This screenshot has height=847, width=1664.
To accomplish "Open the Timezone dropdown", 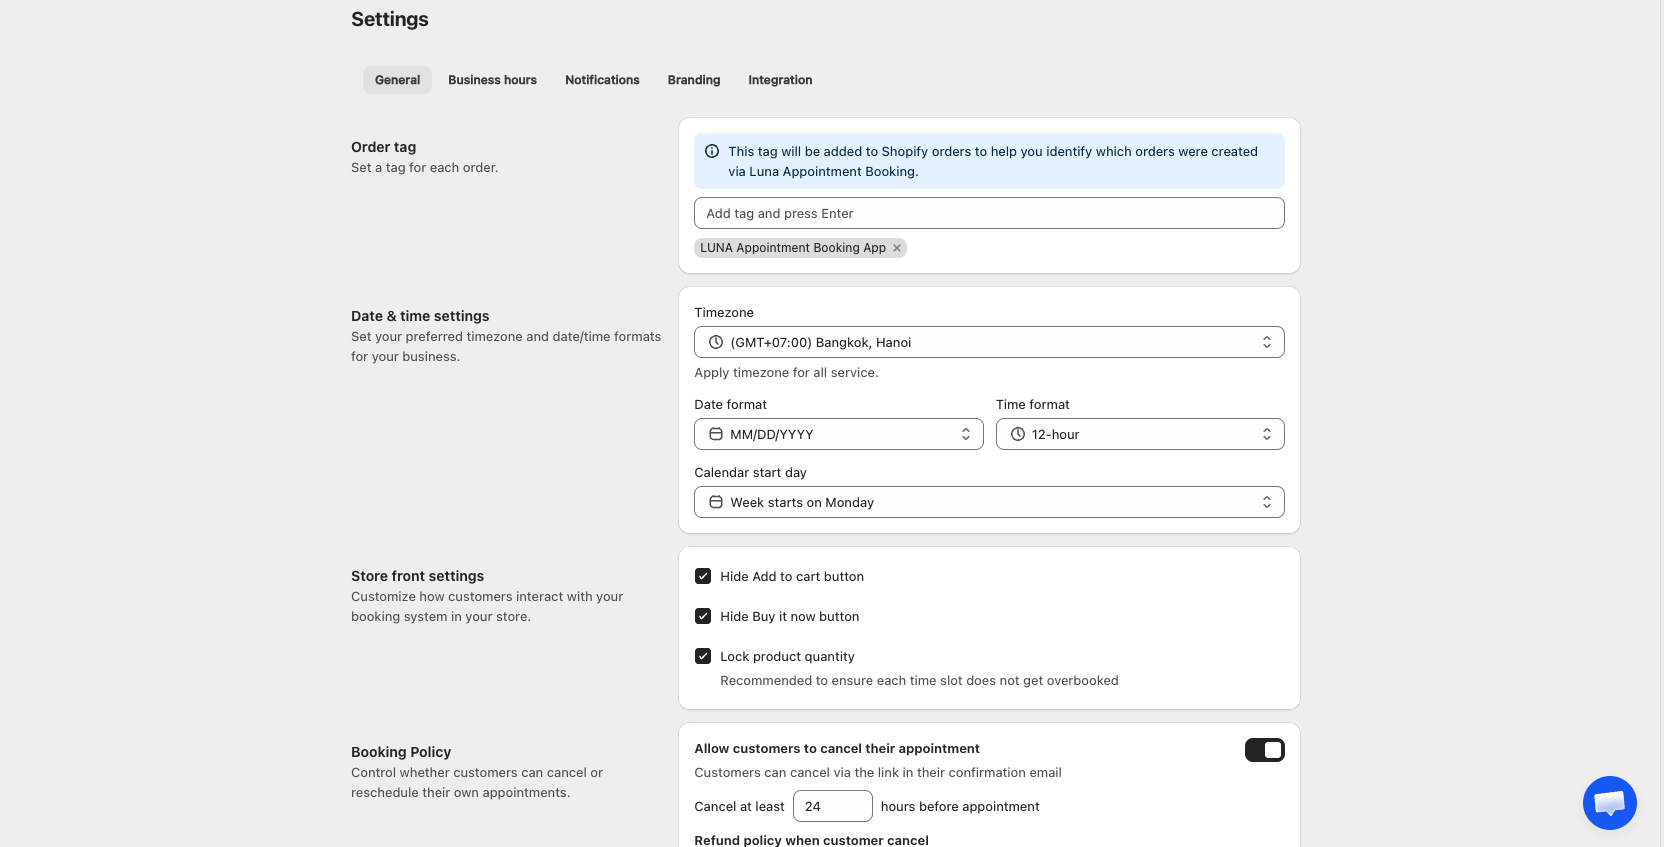I will coord(989,342).
